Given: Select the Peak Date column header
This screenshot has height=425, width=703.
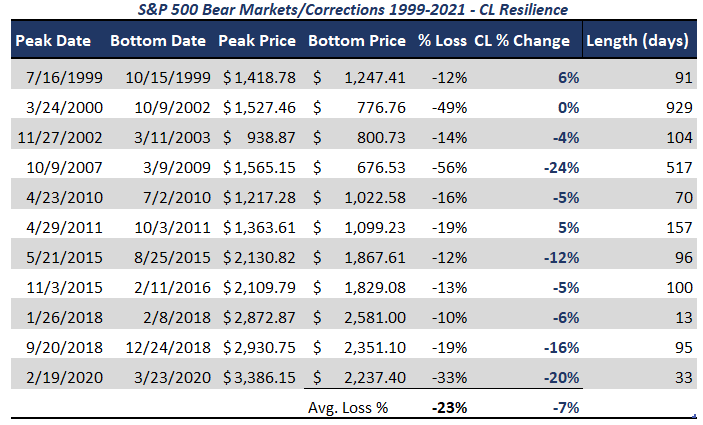Looking at the screenshot, I should pos(53,41).
